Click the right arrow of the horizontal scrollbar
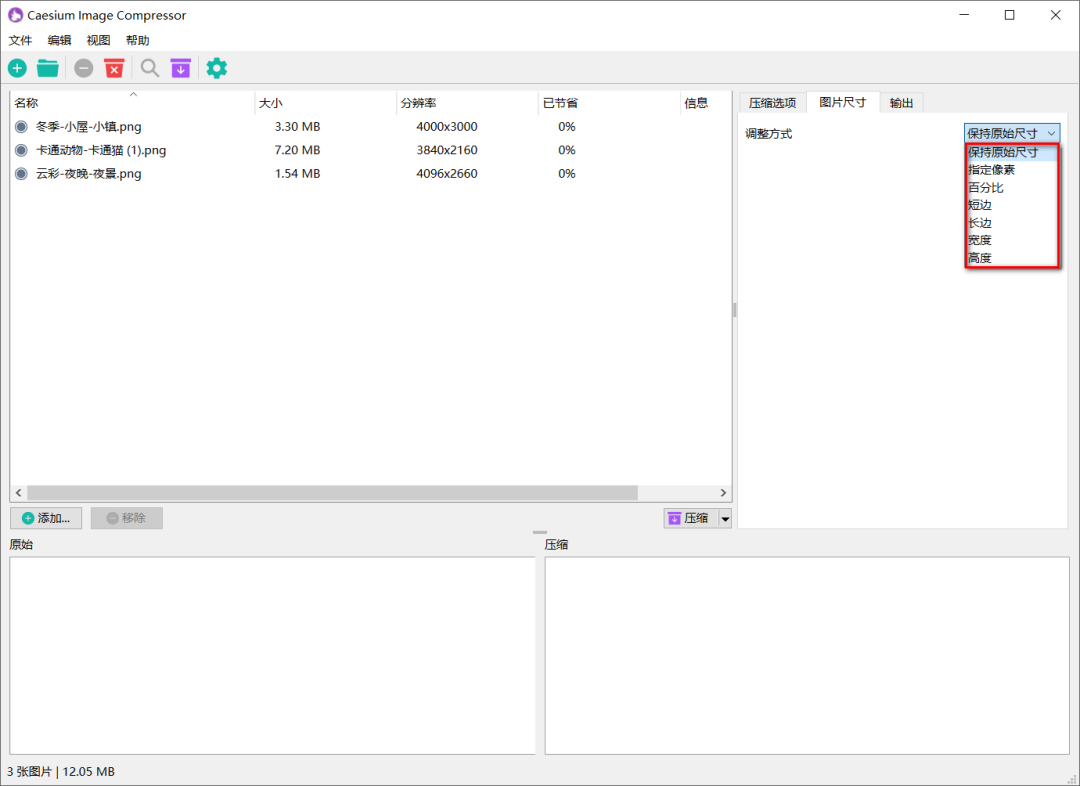The image size is (1080, 786). pos(723,493)
